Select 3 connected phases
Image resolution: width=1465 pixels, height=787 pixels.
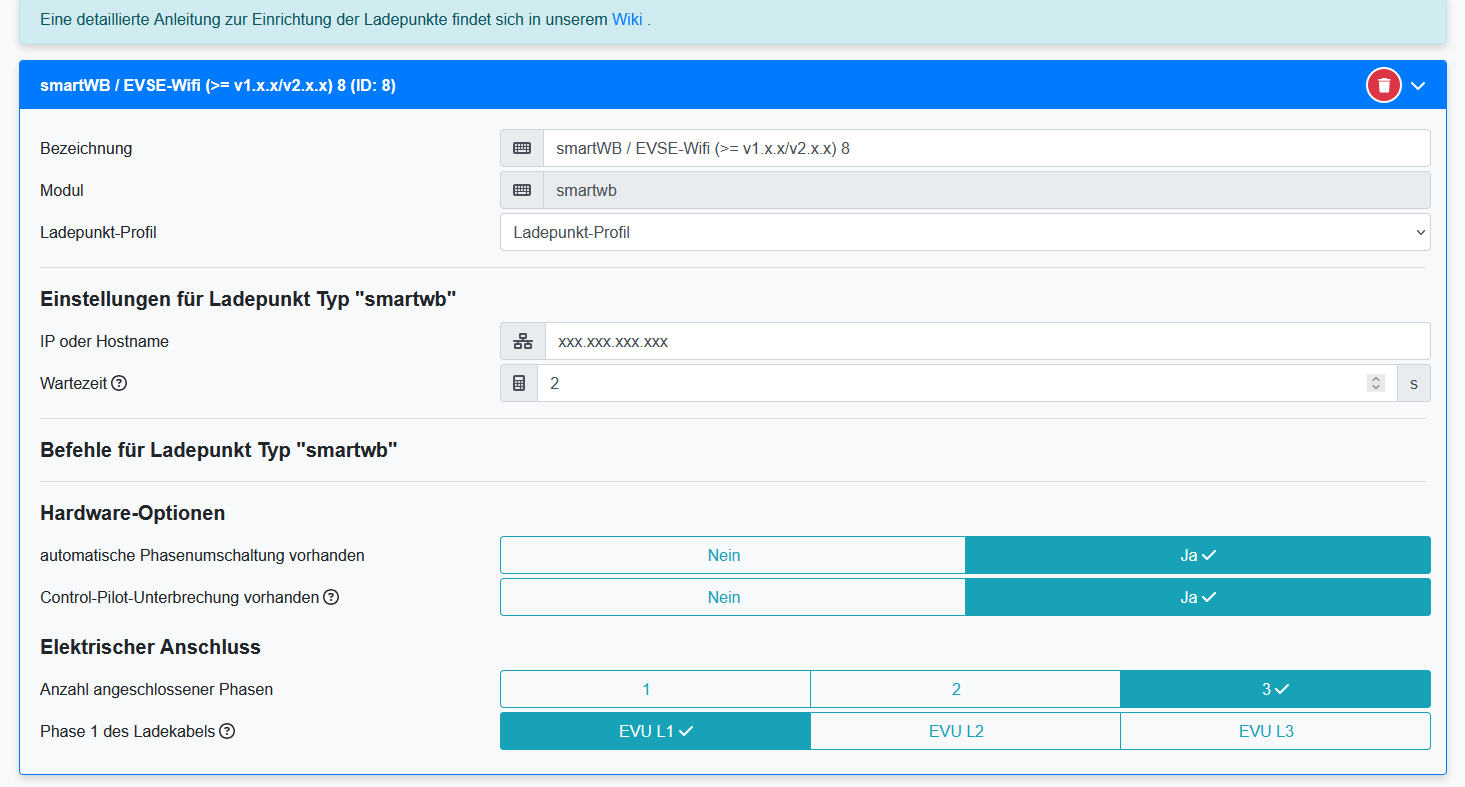click(1276, 689)
